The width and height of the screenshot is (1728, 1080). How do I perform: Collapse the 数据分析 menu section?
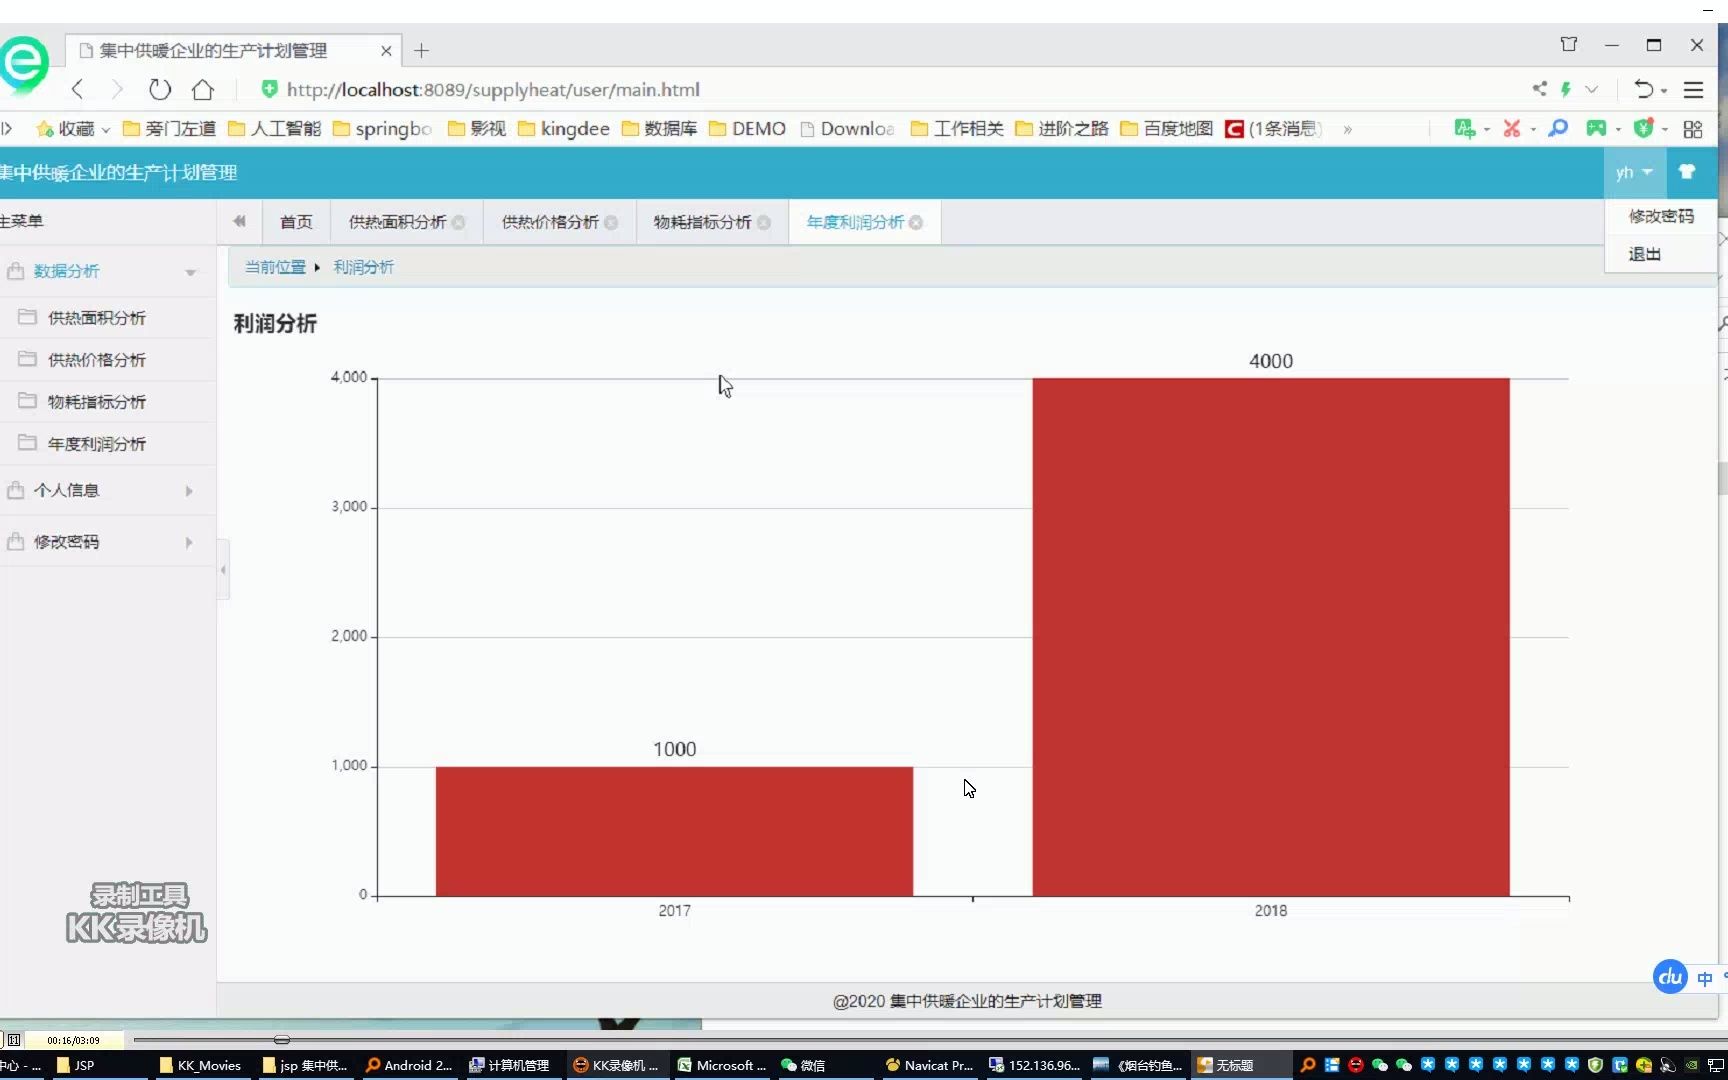[107, 271]
